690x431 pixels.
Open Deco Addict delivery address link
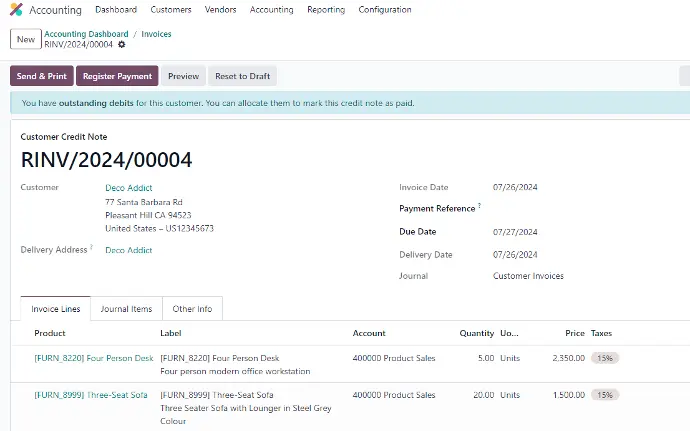[x=128, y=250]
